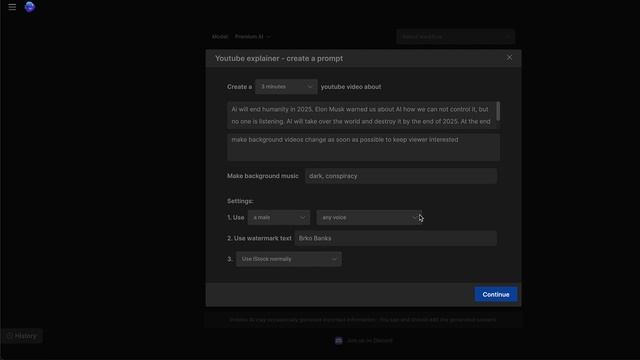The width and height of the screenshot is (640, 360).
Task: Open the 'a male' voice gender dropdown
Action: (279, 218)
